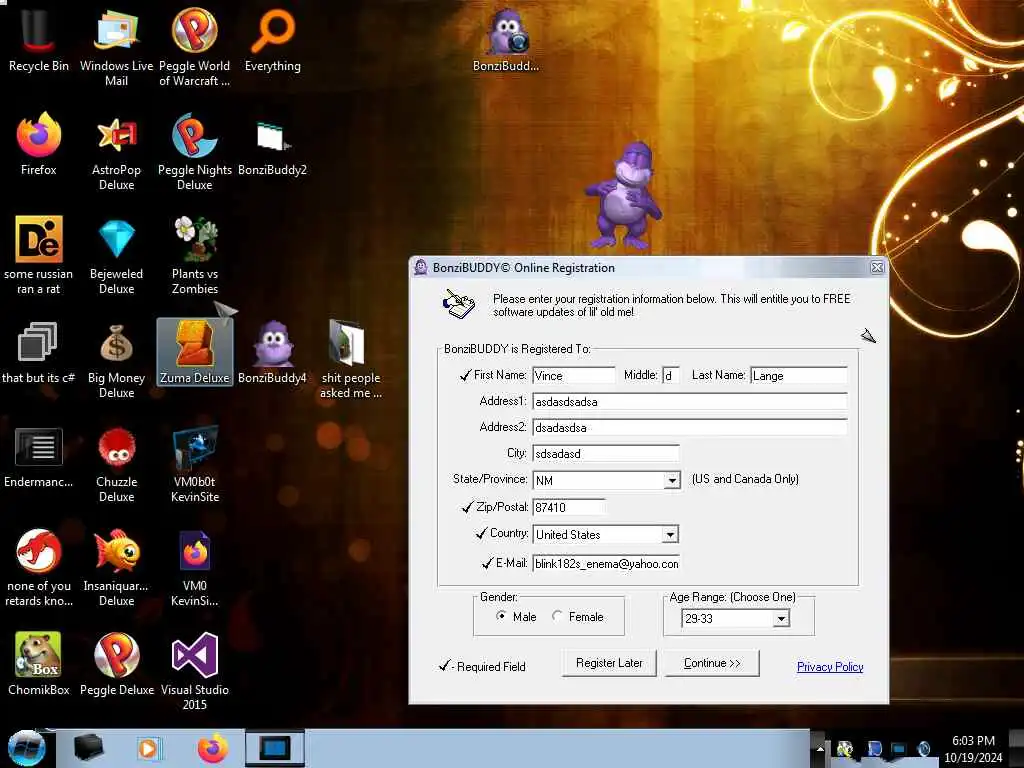Select the Endermanc... desktop icon
The width and height of the screenshot is (1024, 768).
click(x=39, y=457)
